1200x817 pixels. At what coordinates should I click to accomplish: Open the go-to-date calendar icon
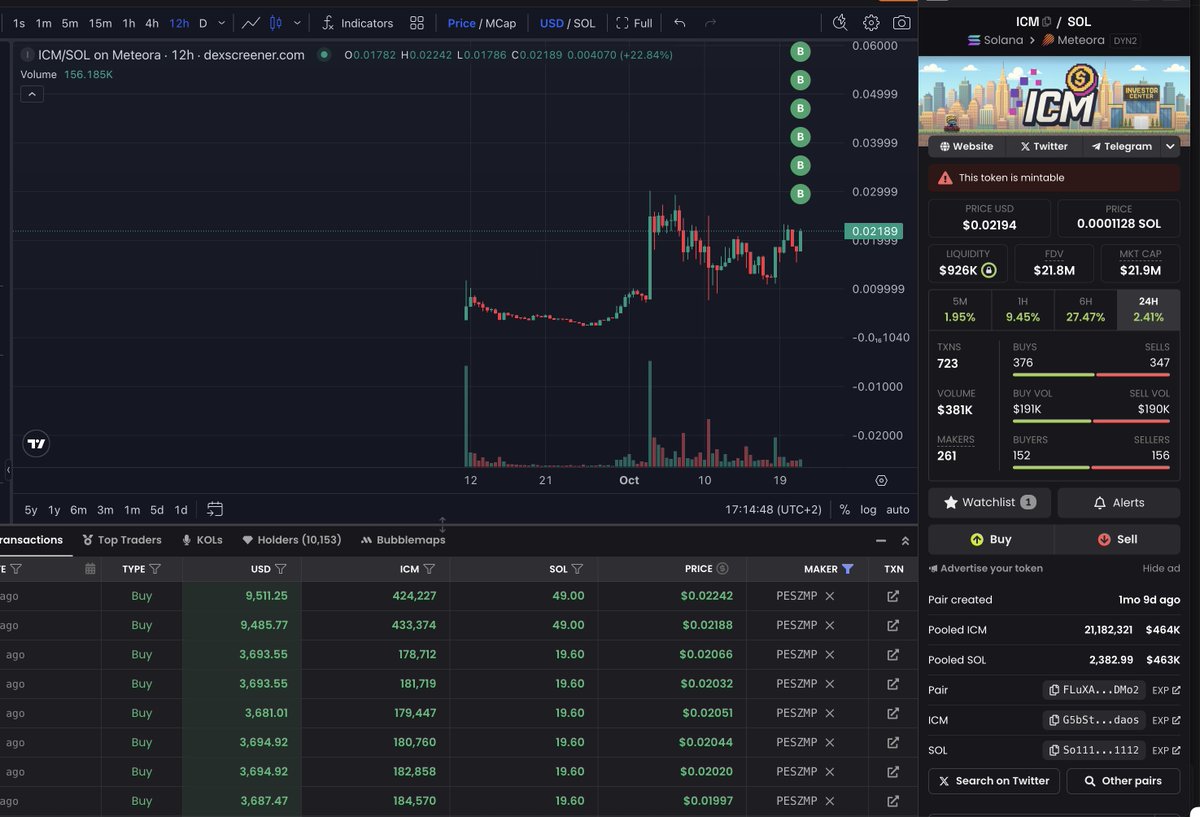point(215,509)
